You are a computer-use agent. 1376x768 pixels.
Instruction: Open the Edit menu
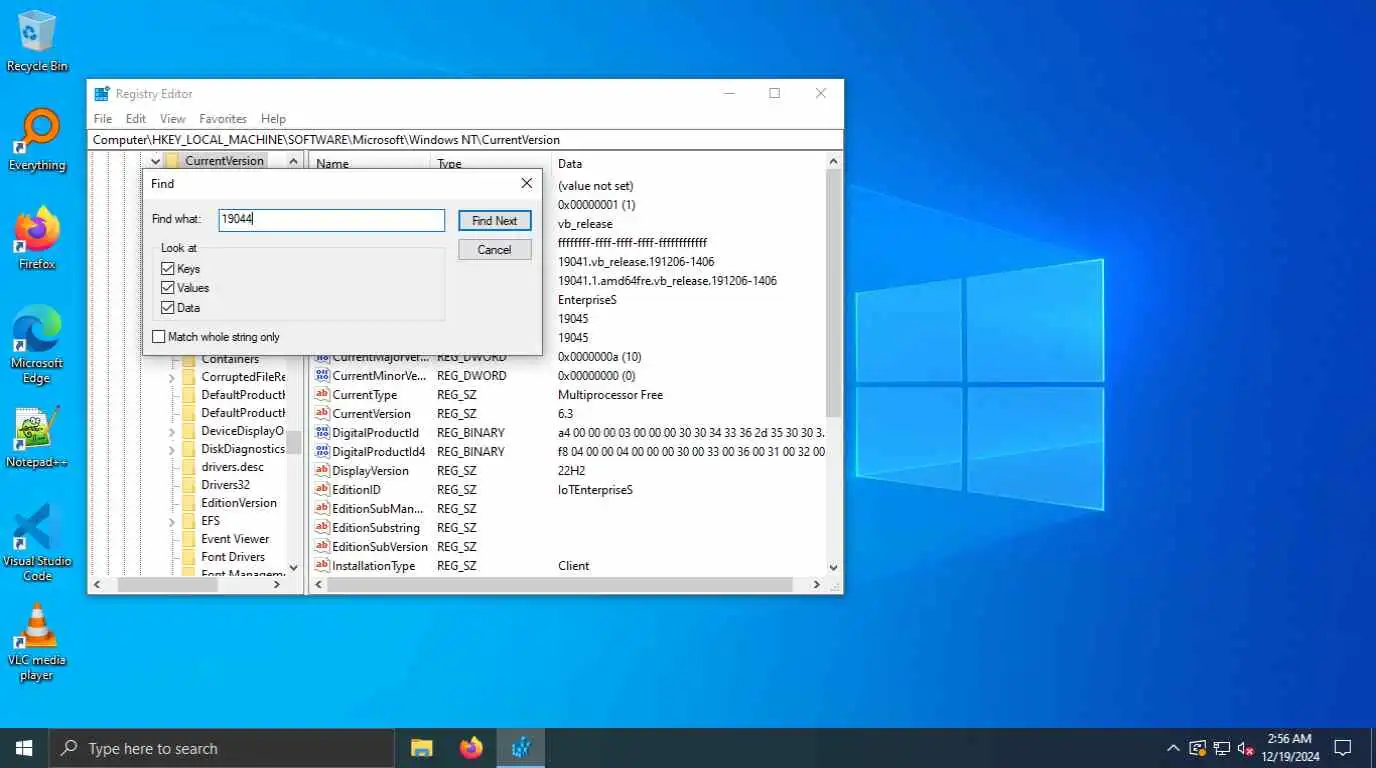click(136, 118)
